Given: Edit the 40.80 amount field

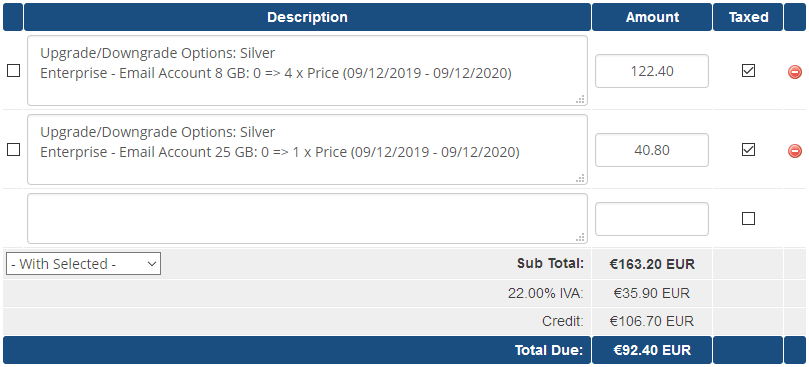Looking at the screenshot, I should tap(652, 150).
